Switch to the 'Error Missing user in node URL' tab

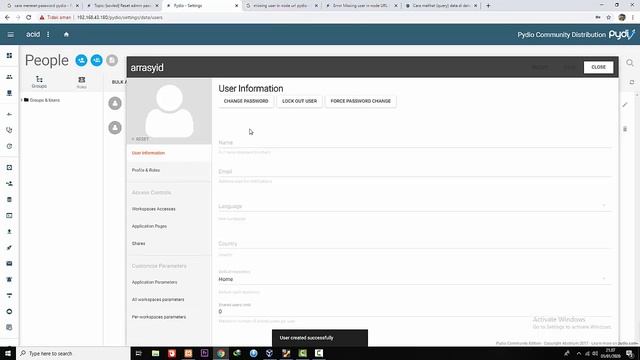click(x=361, y=6)
